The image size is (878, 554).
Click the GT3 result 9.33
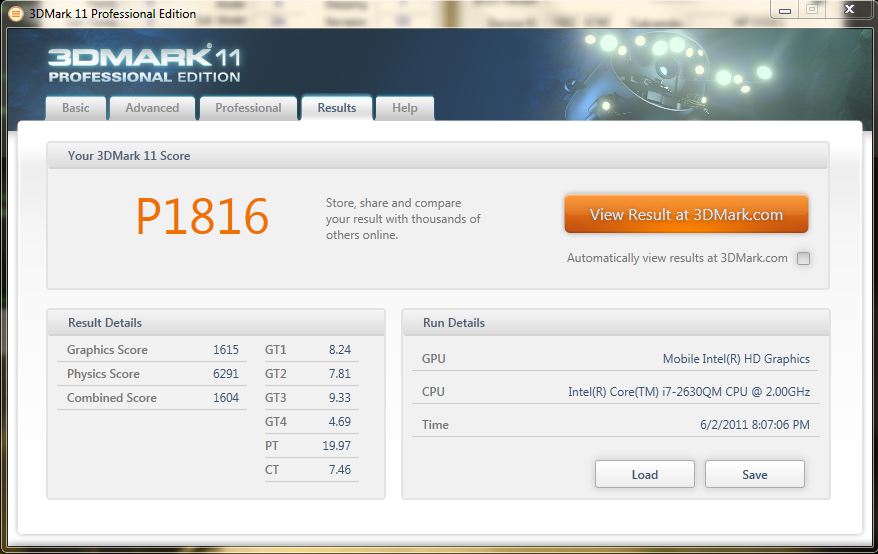pos(340,398)
